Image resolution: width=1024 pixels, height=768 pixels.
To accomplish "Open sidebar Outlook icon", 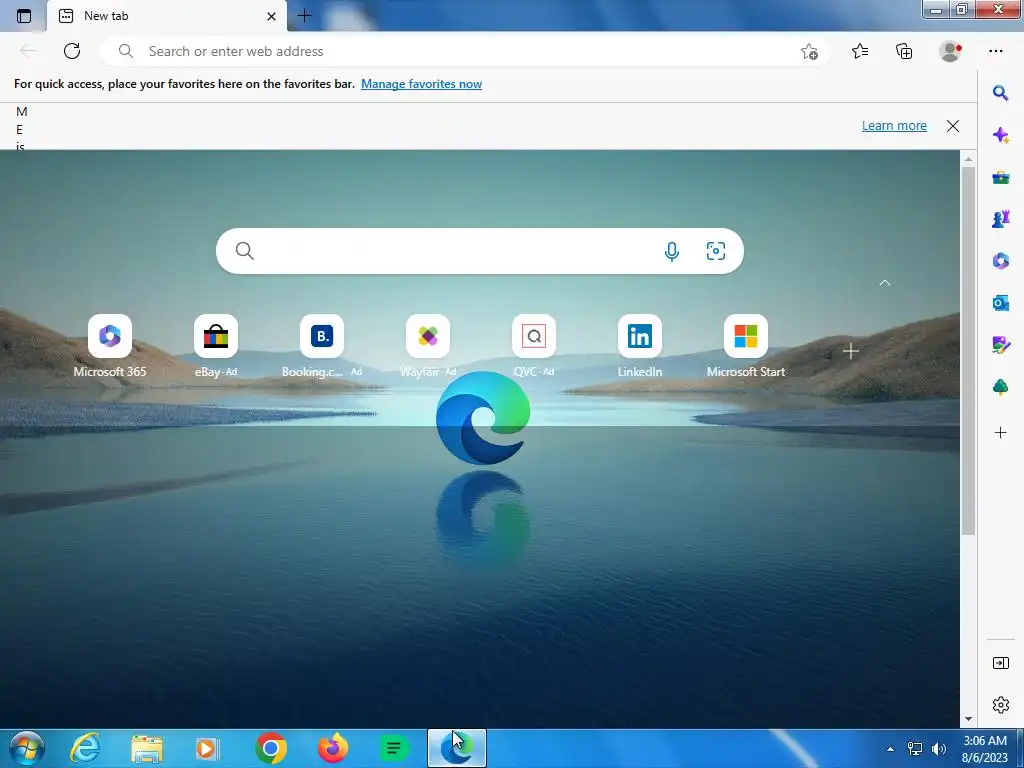I will (x=1000, y=303).
